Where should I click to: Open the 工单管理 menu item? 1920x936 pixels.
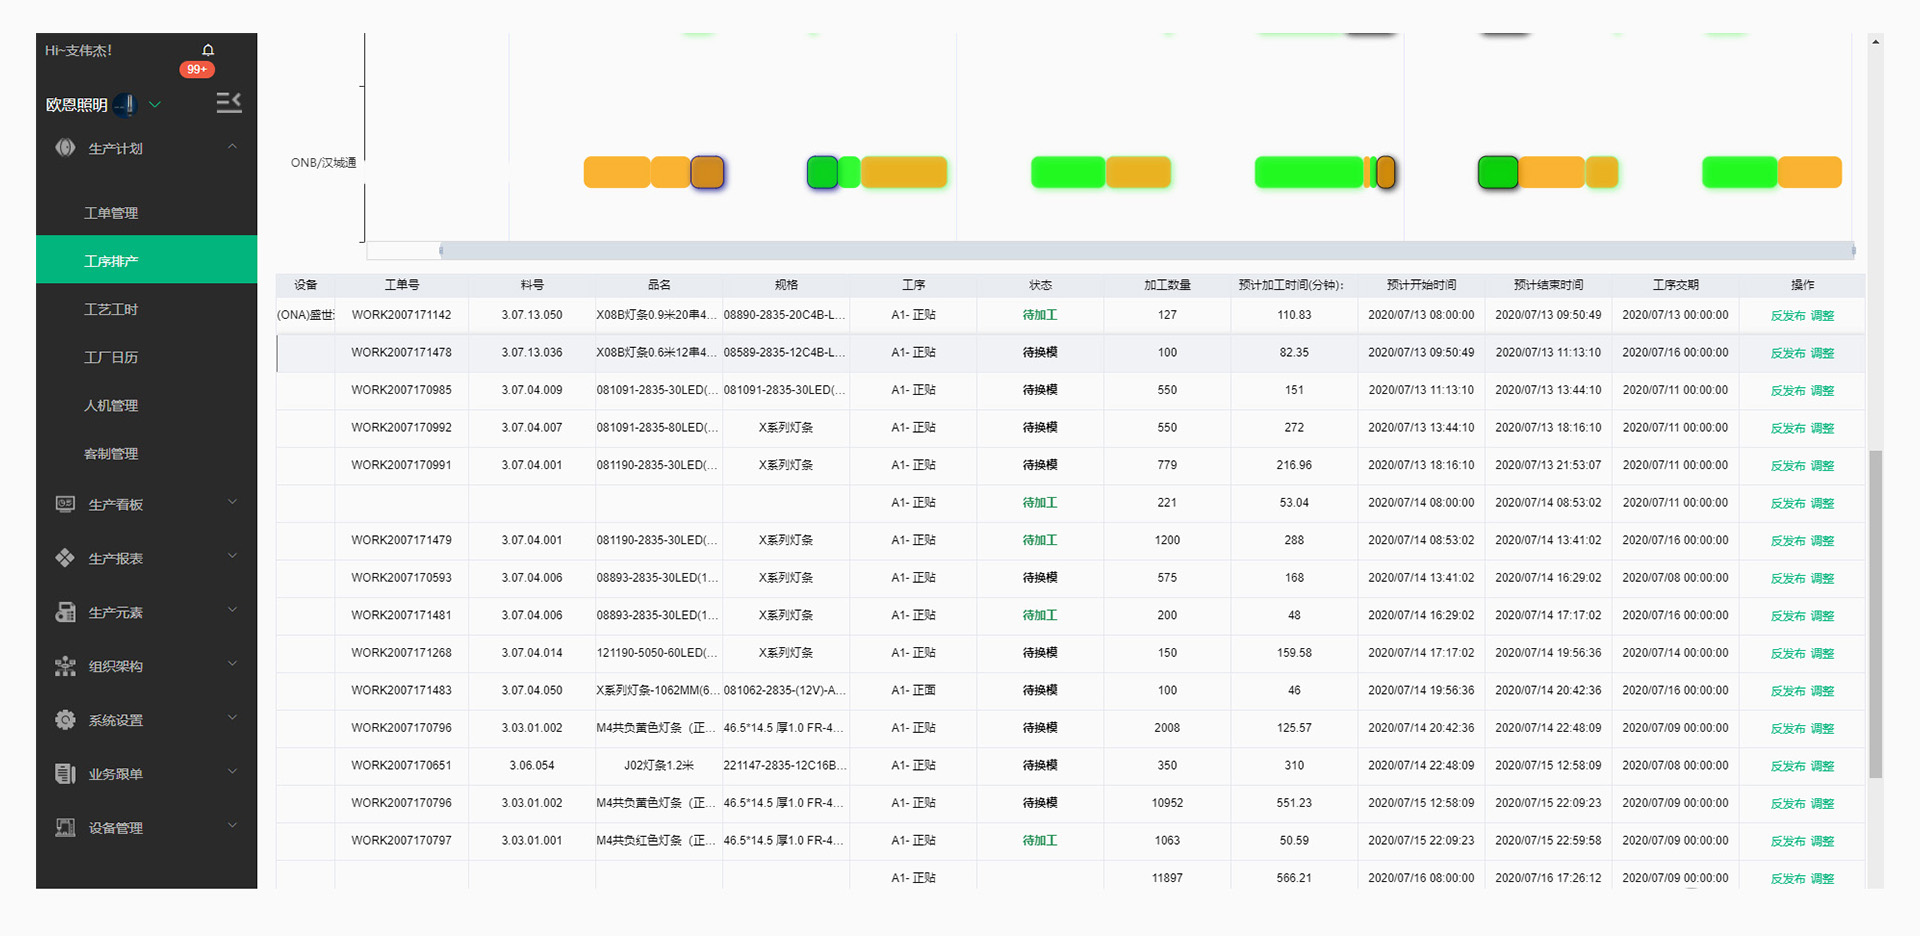point(146,213)
